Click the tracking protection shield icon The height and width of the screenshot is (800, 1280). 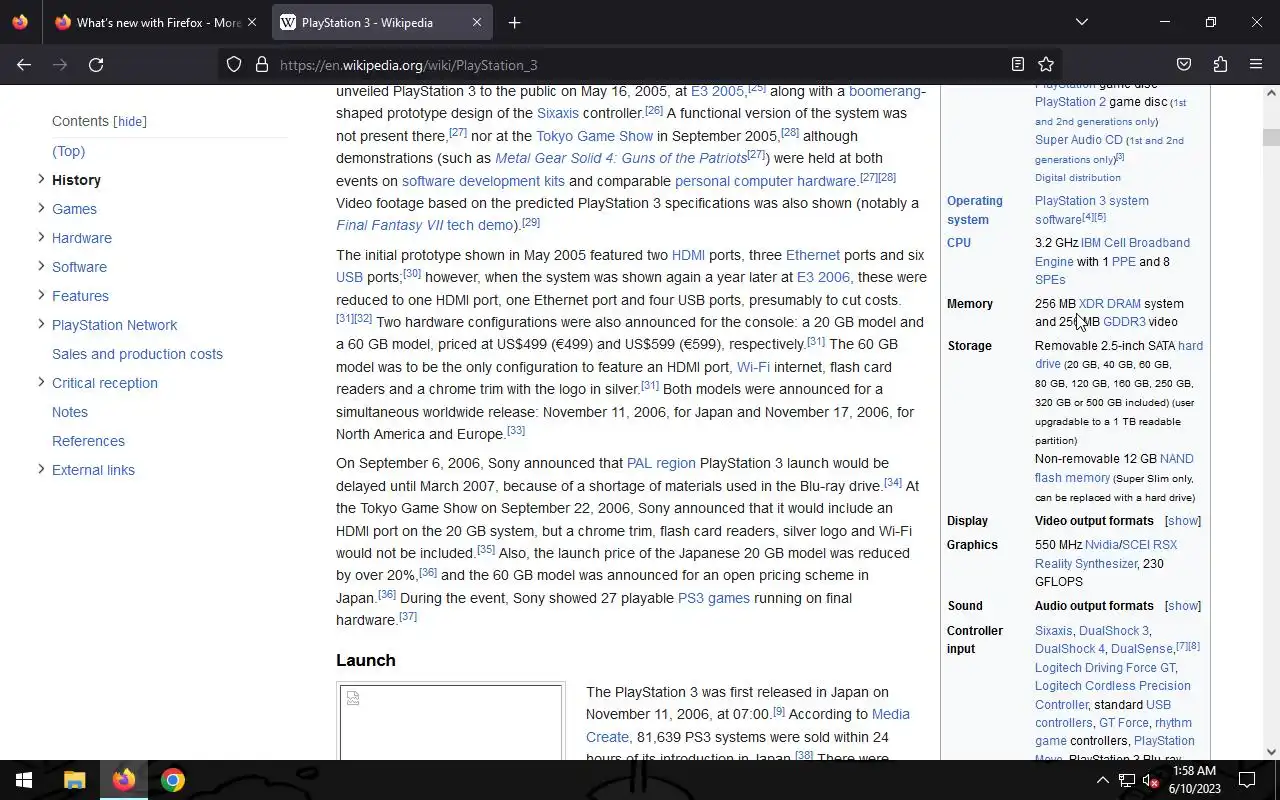point(234,65)
